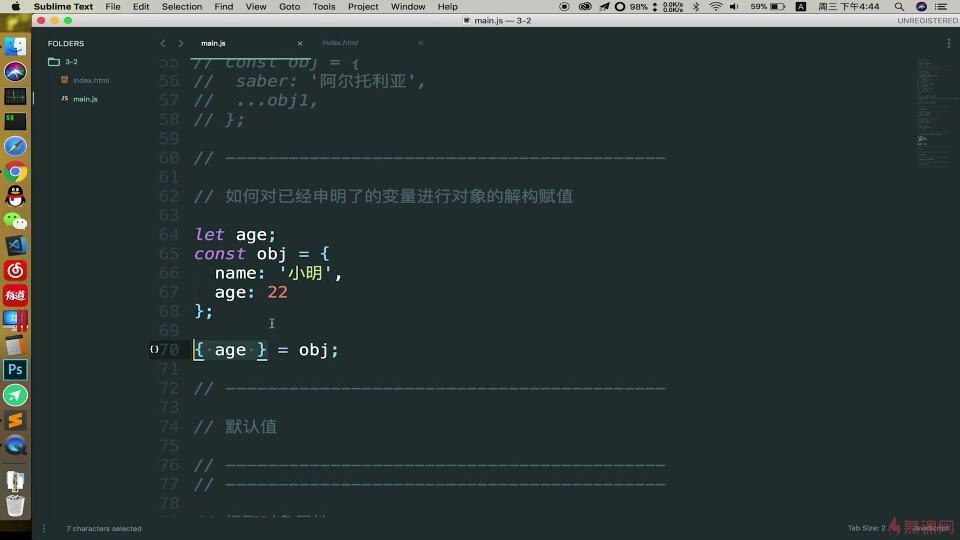Viewport: 960px width, 540px height.
Task: Open Activity Monitor in the dock
Action: coord(15,96)
